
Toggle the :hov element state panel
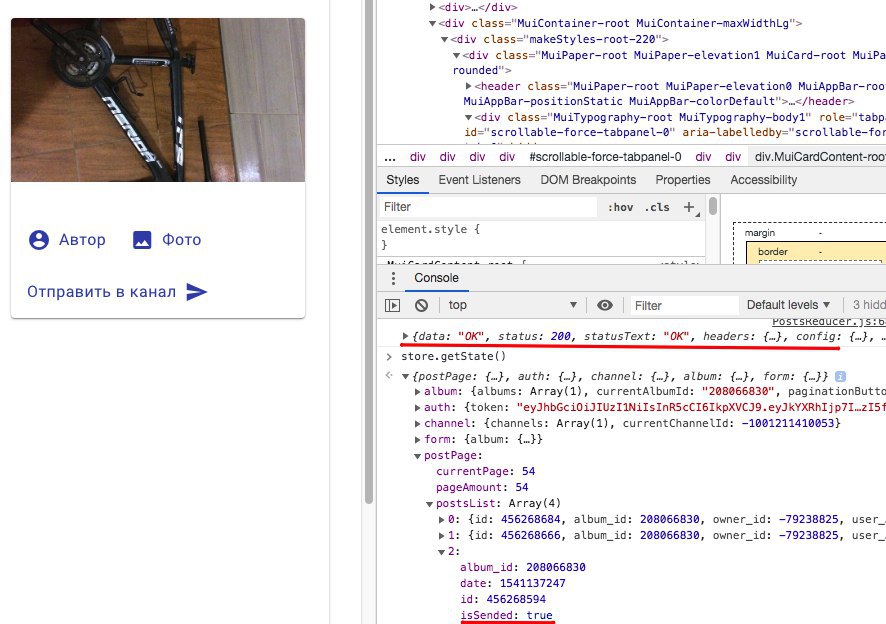[620, 207]
